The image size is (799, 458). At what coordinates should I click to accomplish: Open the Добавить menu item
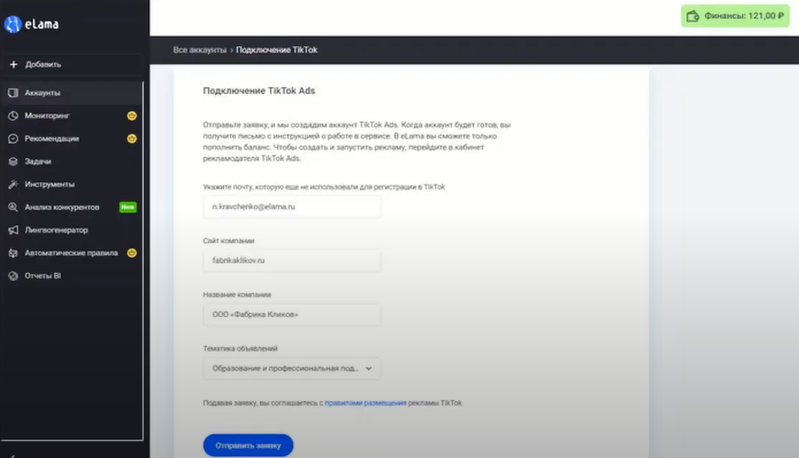click(71, 65)
